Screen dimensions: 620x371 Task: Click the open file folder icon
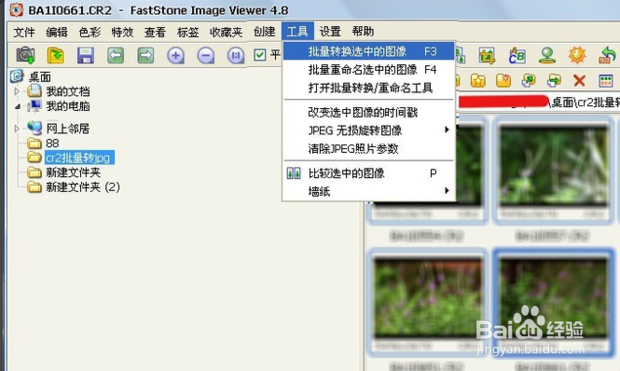pyautogui.click(x=55, y=55)
